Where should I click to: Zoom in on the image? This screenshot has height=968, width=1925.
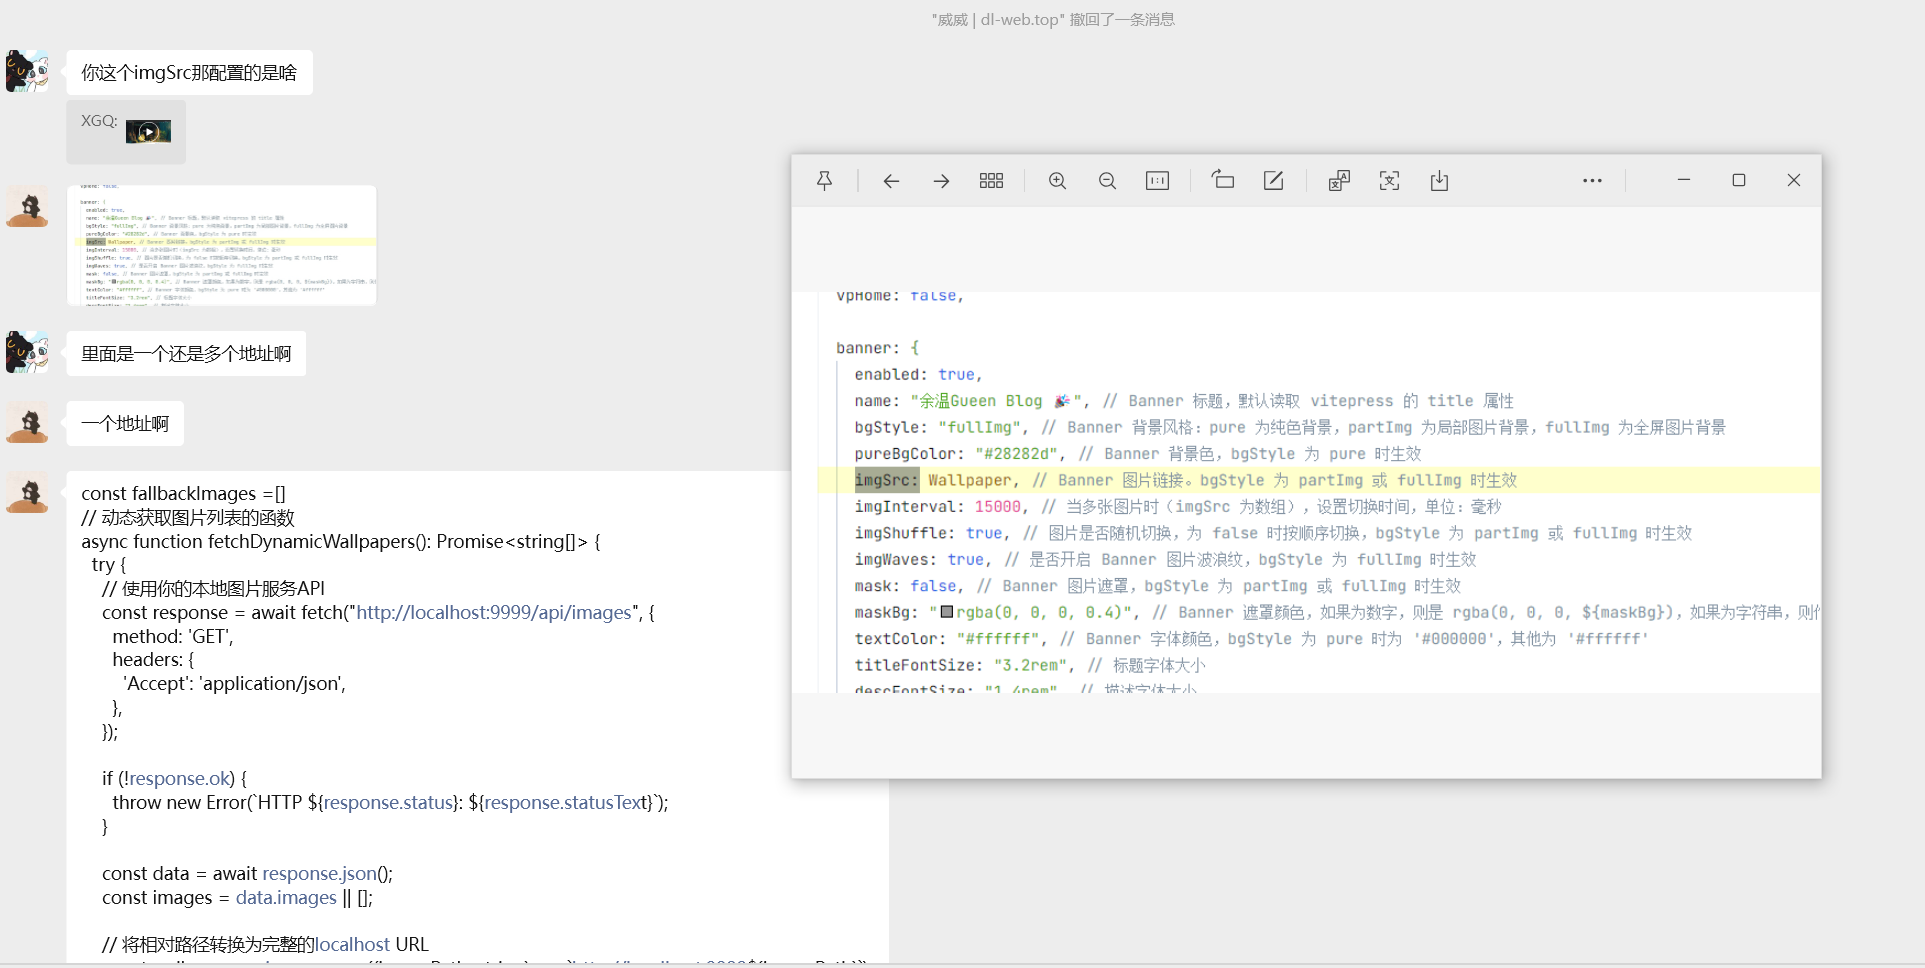click(1057, 181)
